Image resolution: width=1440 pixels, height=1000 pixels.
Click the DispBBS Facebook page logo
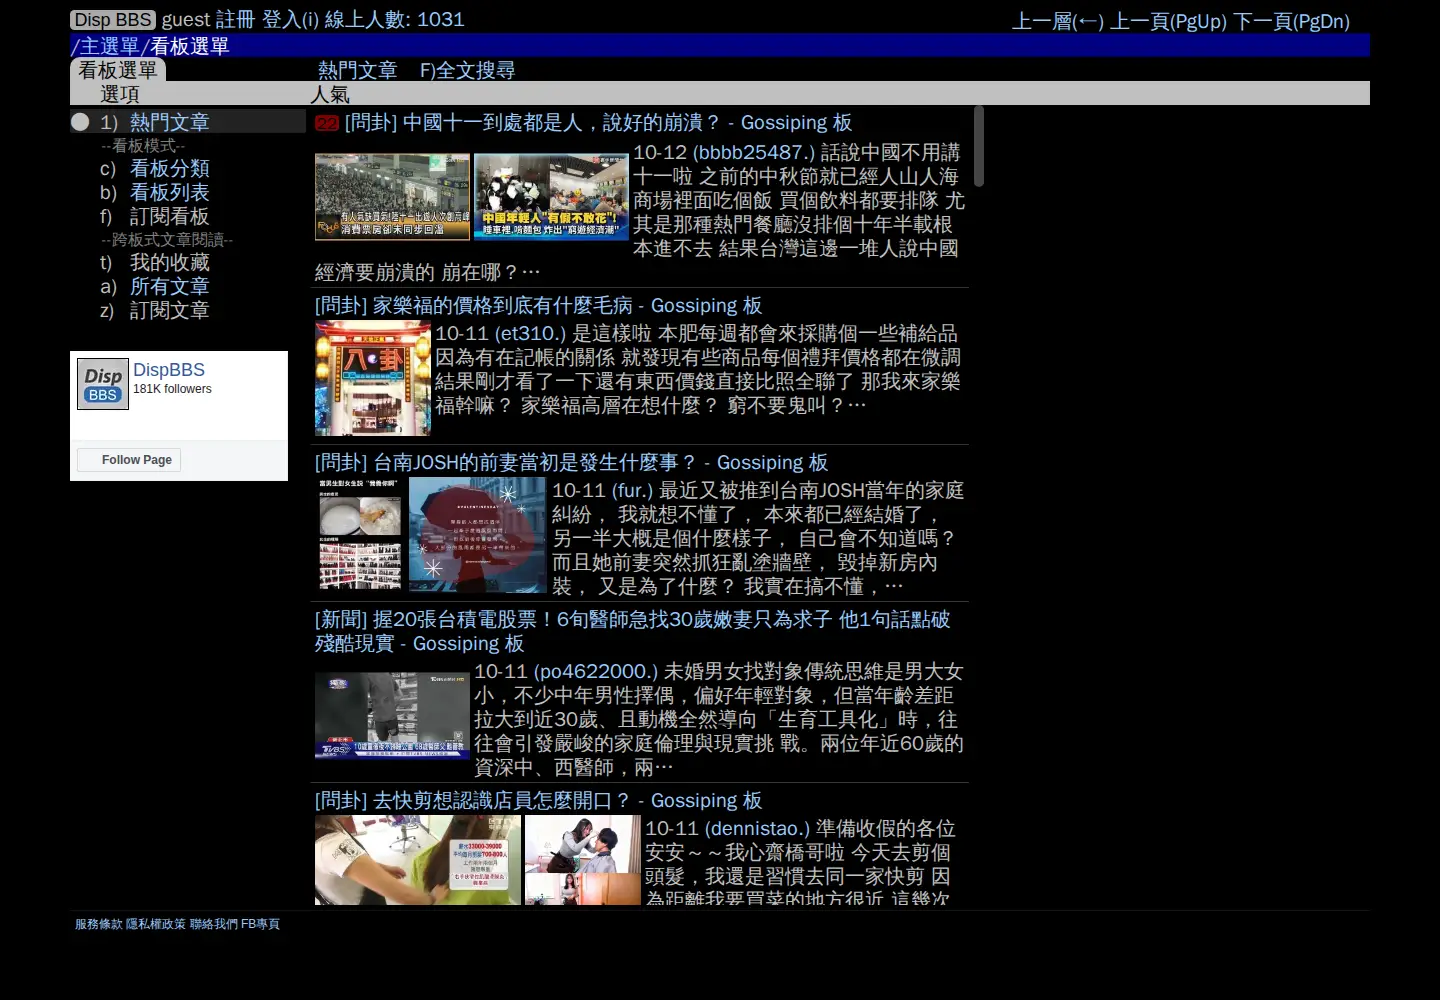103,384
